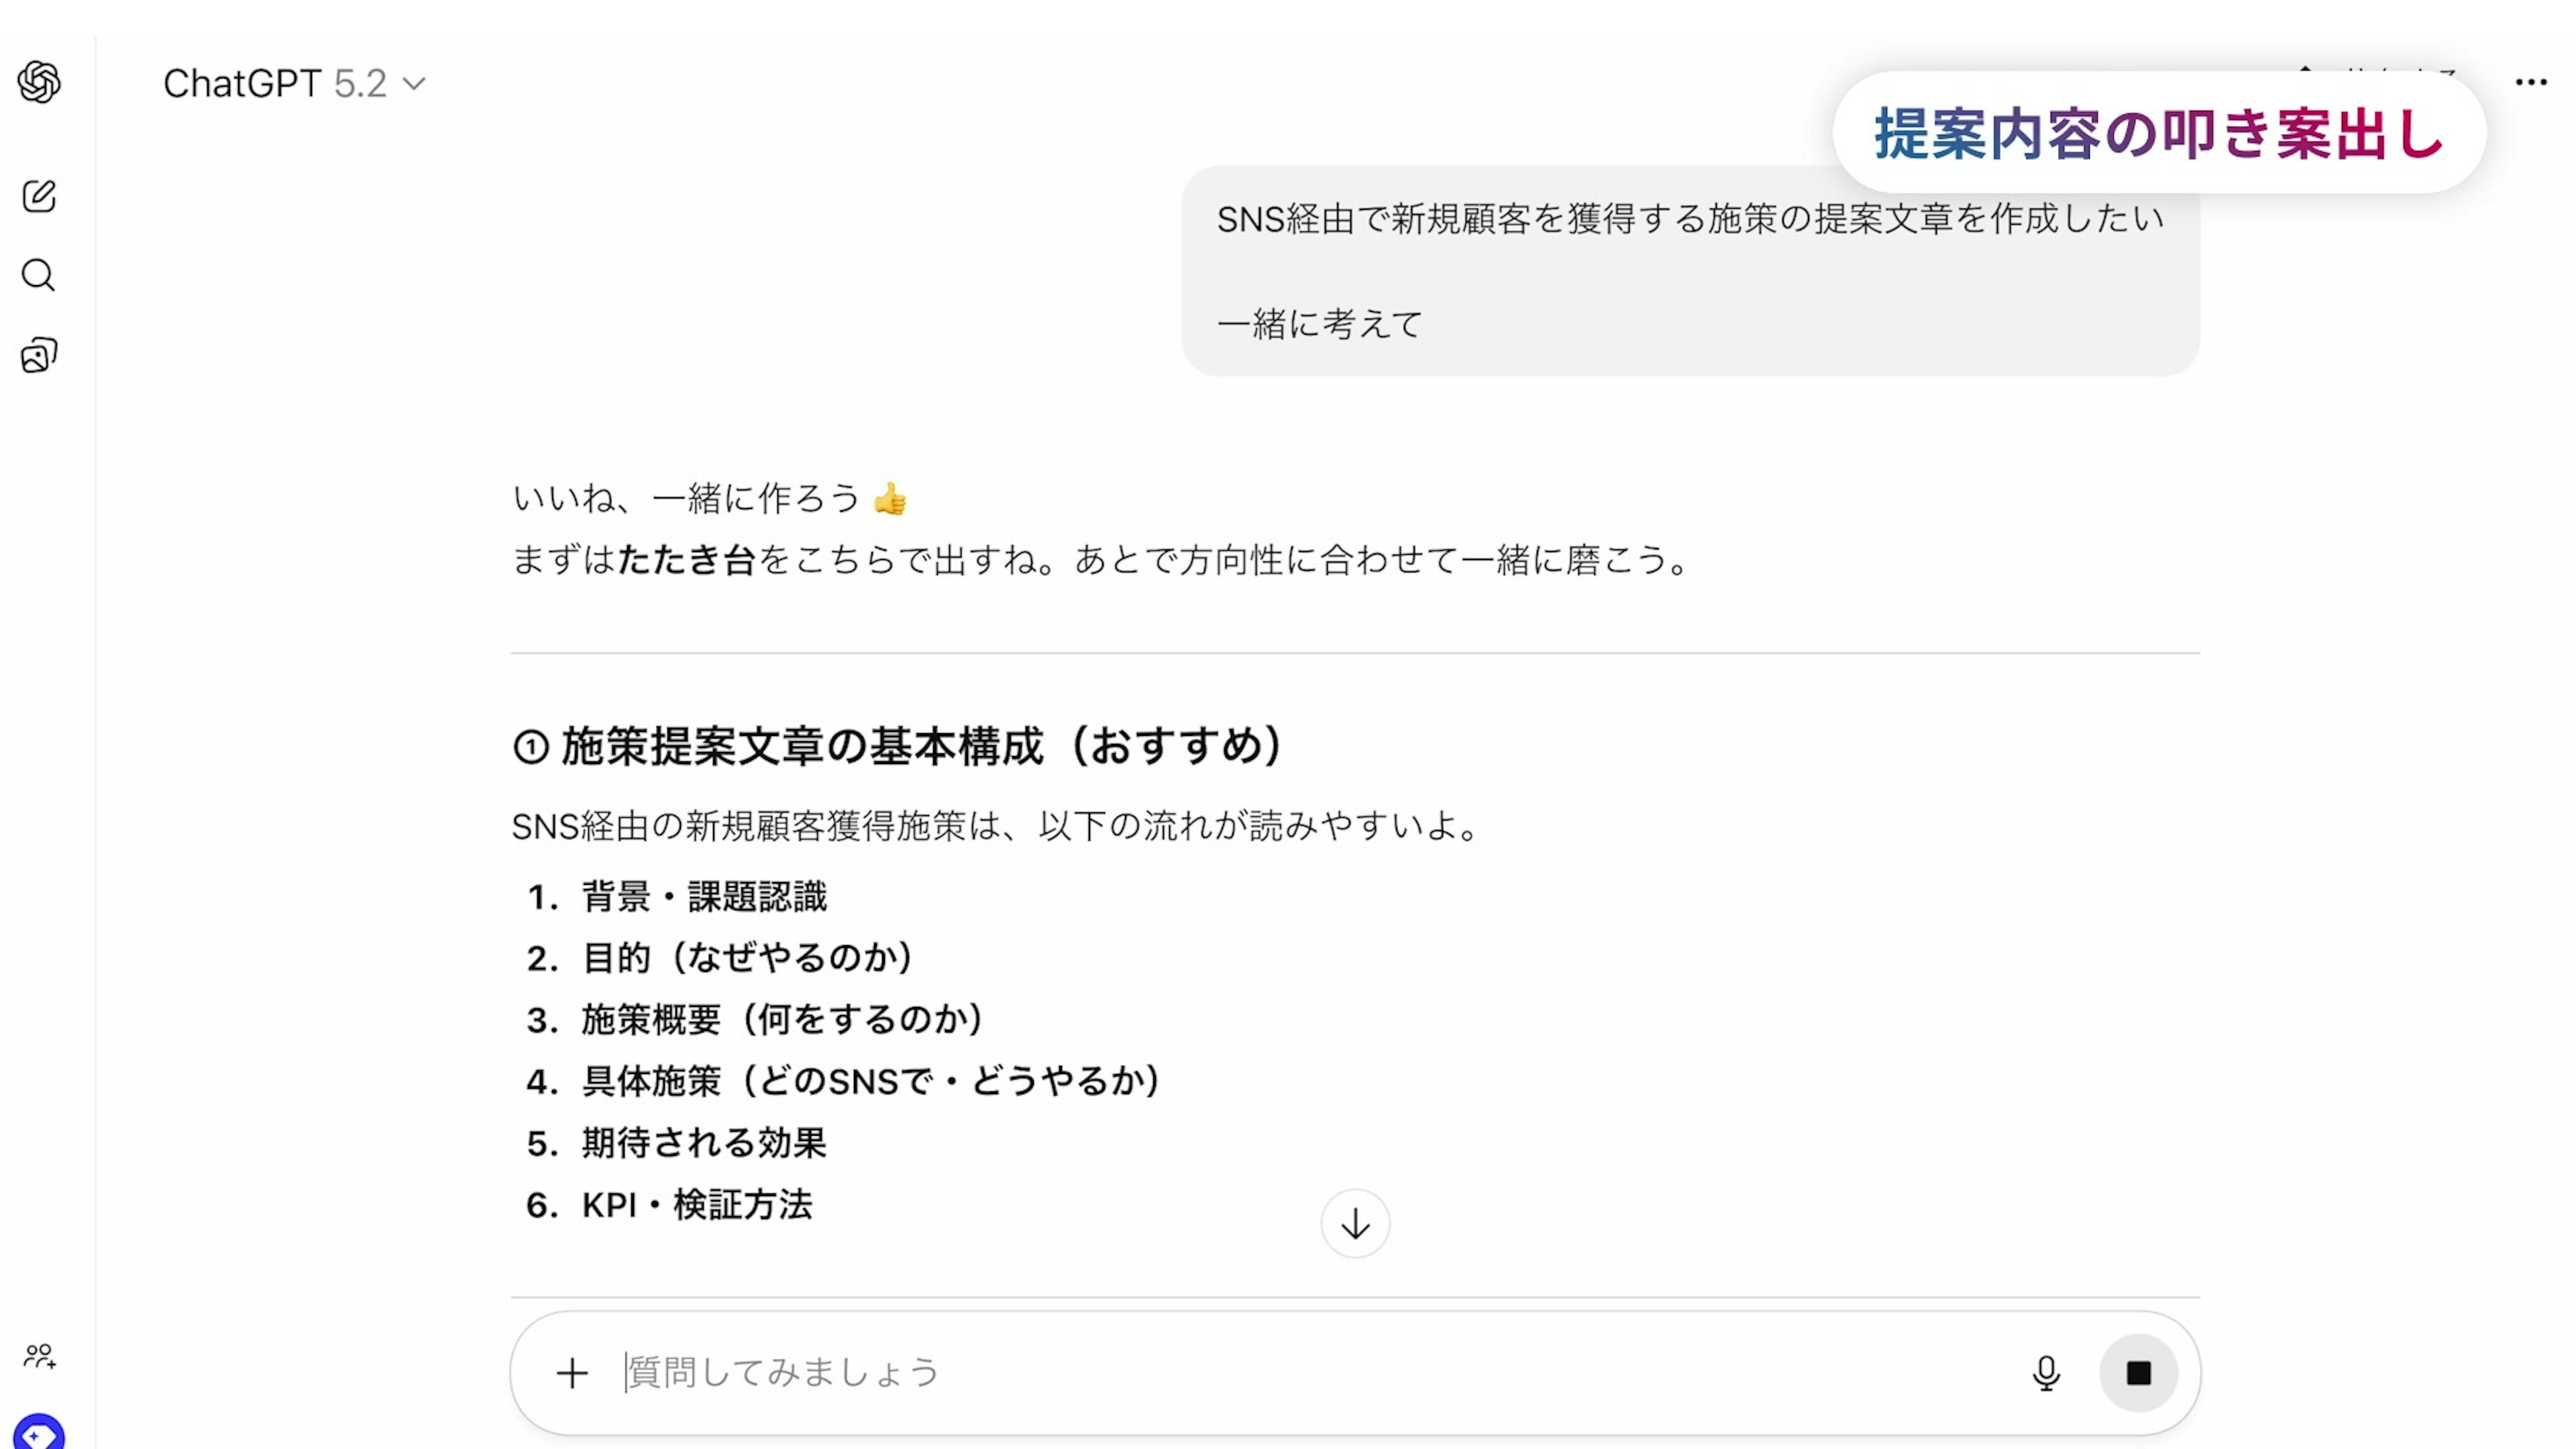Open the image library icon

tap(39, 355)
